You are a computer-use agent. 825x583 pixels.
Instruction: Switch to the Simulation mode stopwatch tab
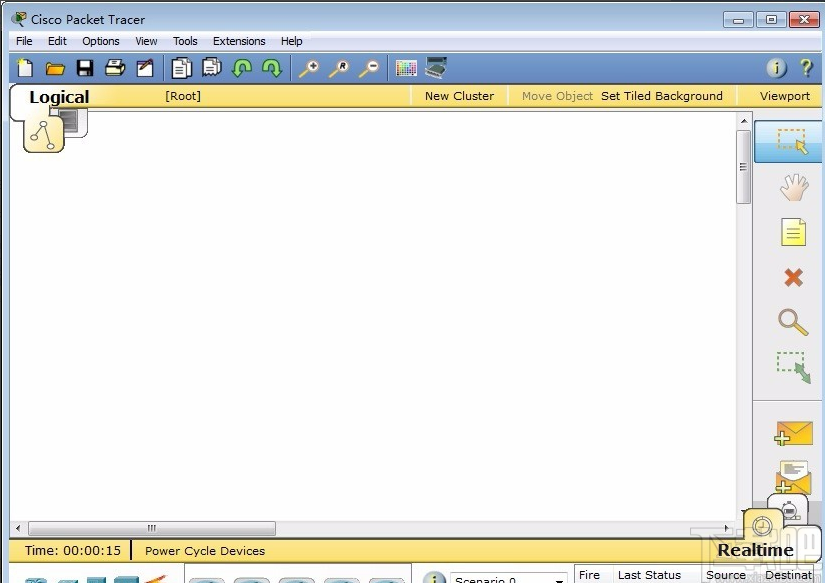pyautogui.click(x=789, y=509)
